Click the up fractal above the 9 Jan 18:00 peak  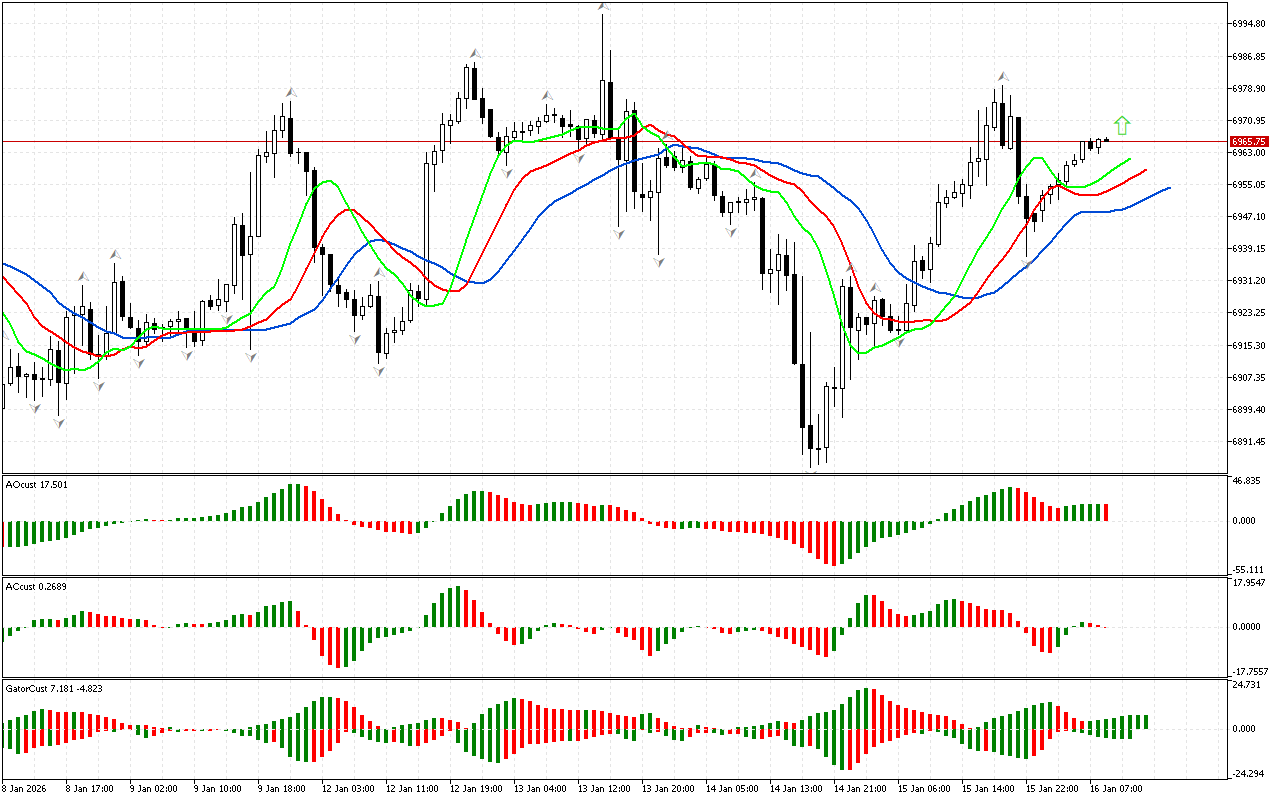290,92
